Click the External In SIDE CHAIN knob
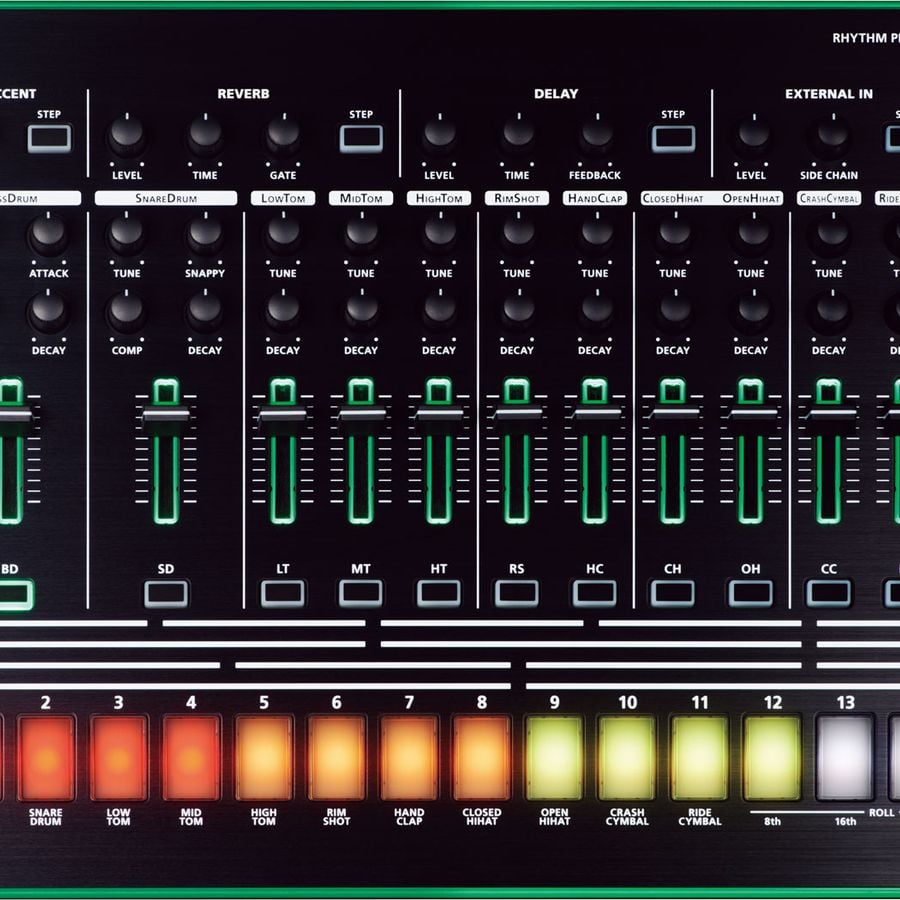The image size is (900, 900). 829,134
